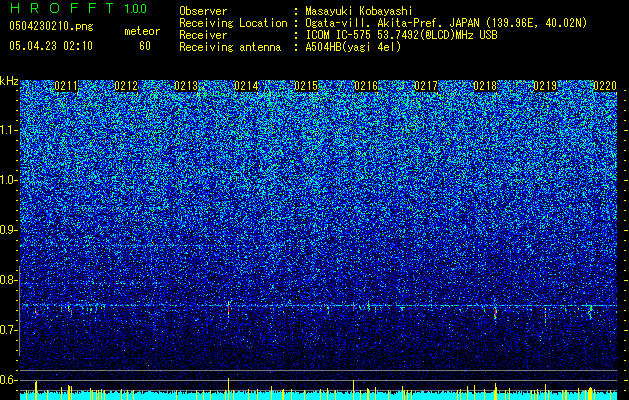Image resolution: width=629 pixels, height=400 pixels.
Task: Click the HROFFT 1.0.0 title text
Action: 78,8
